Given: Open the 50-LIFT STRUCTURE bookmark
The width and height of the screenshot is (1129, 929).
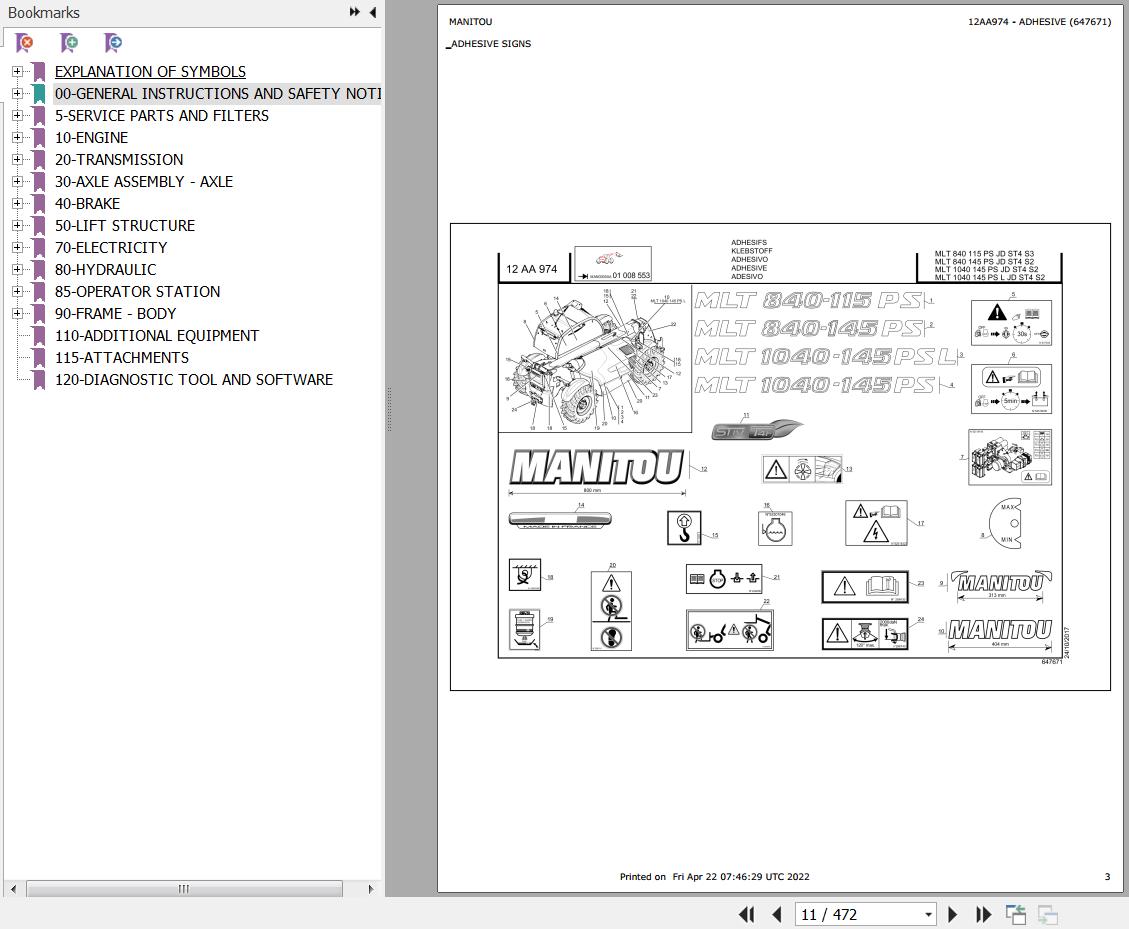Looking at the screenshot, I should (125, 225).
